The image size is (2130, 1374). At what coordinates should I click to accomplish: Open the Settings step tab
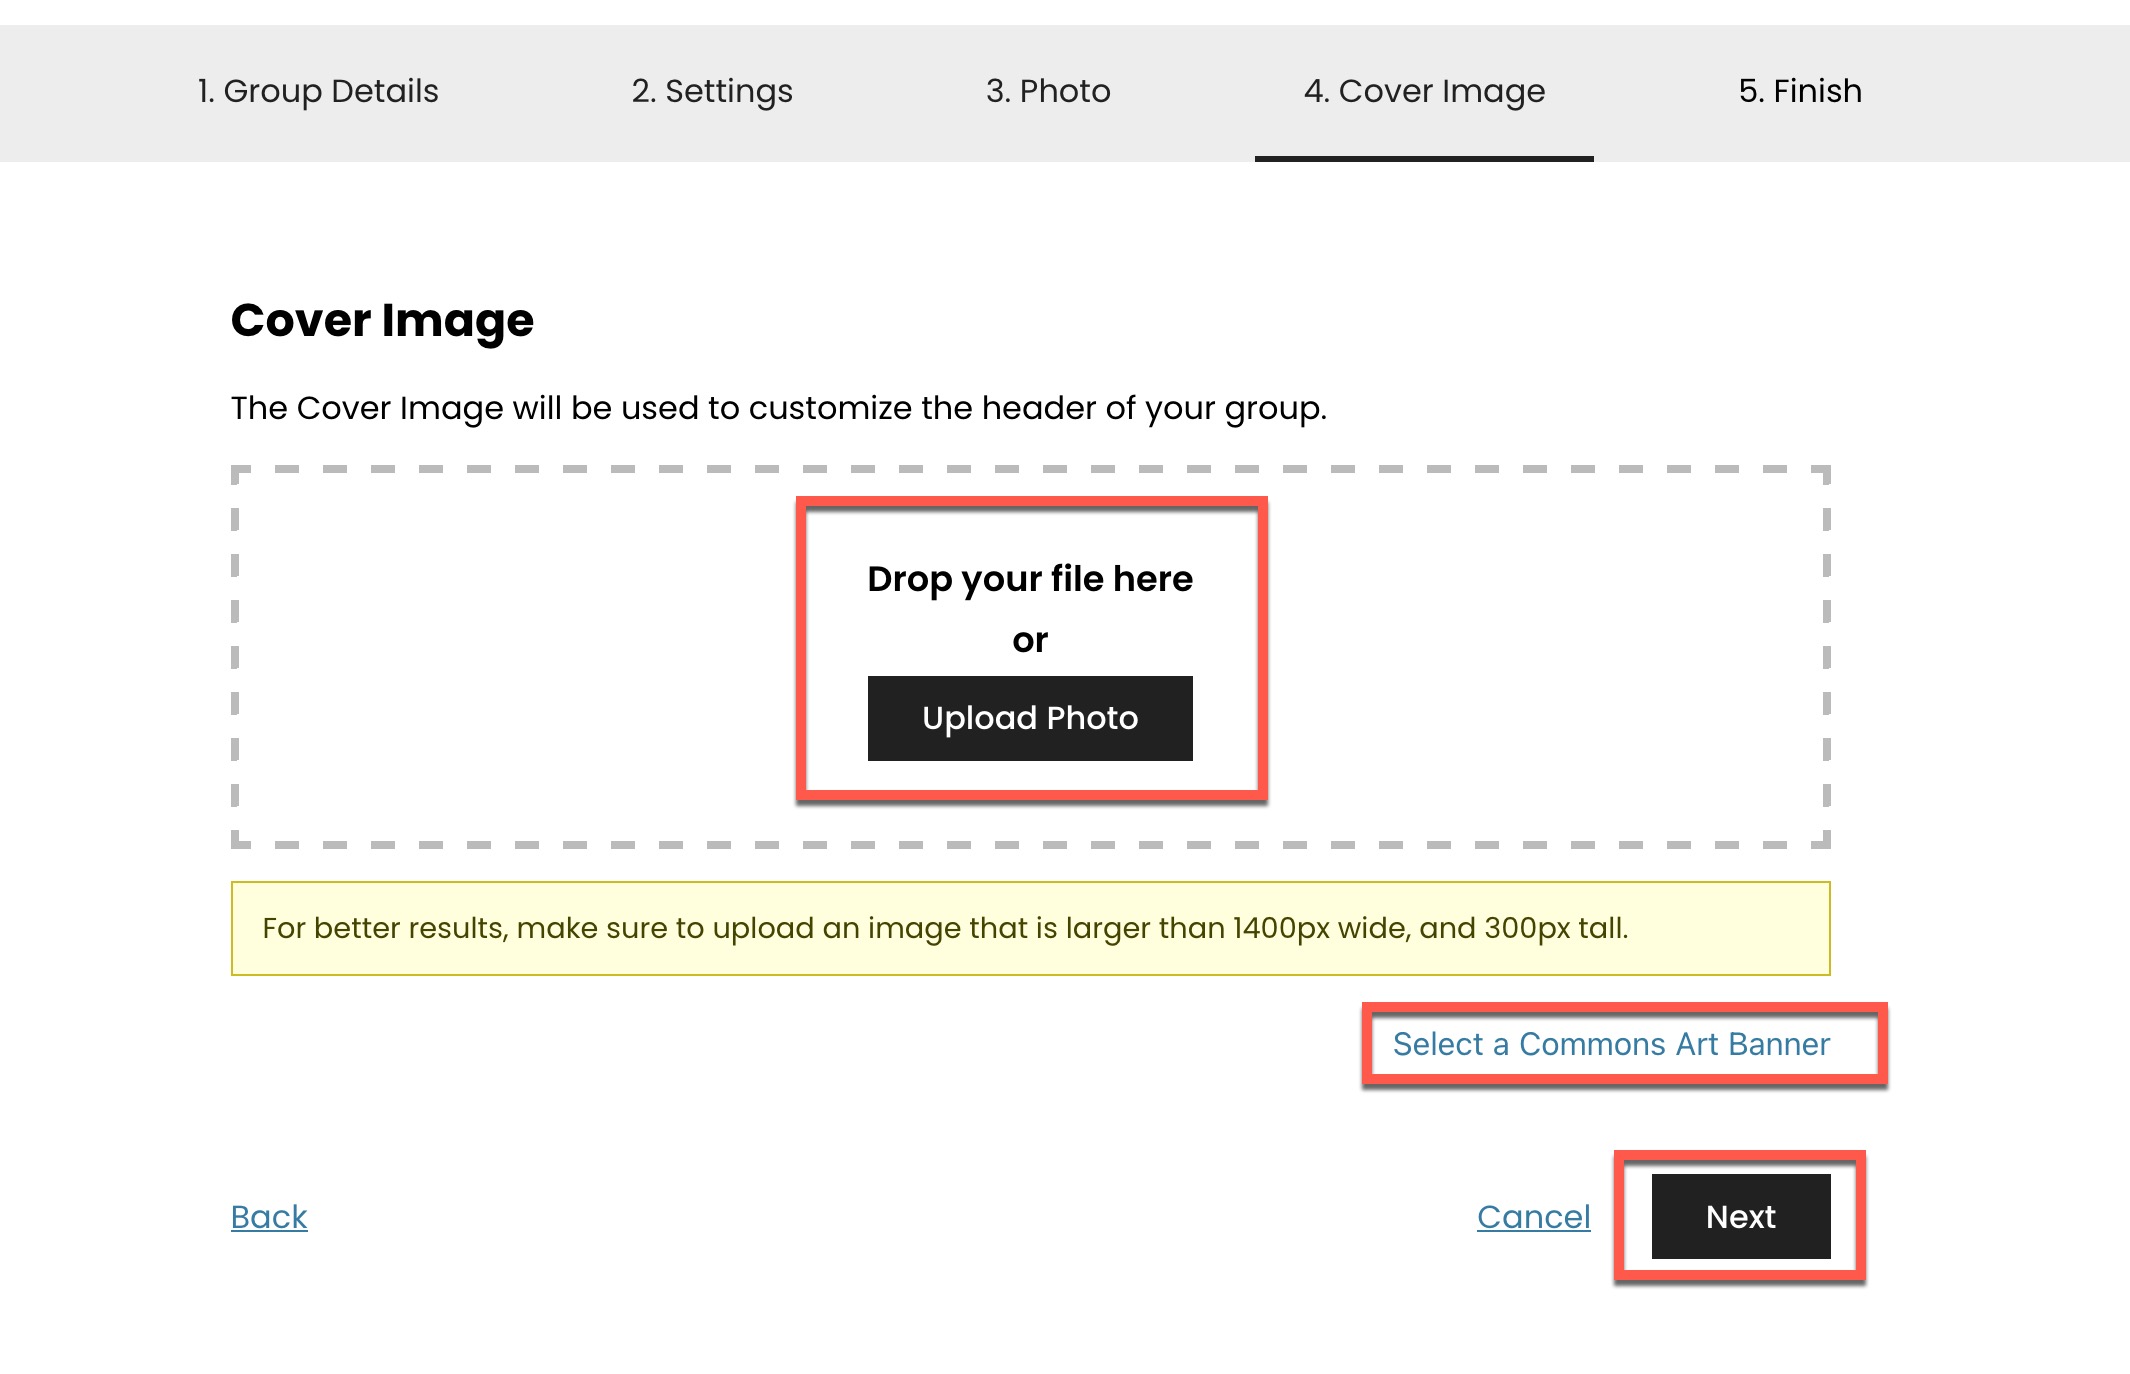pyautogui.click(x=711, y=91)
